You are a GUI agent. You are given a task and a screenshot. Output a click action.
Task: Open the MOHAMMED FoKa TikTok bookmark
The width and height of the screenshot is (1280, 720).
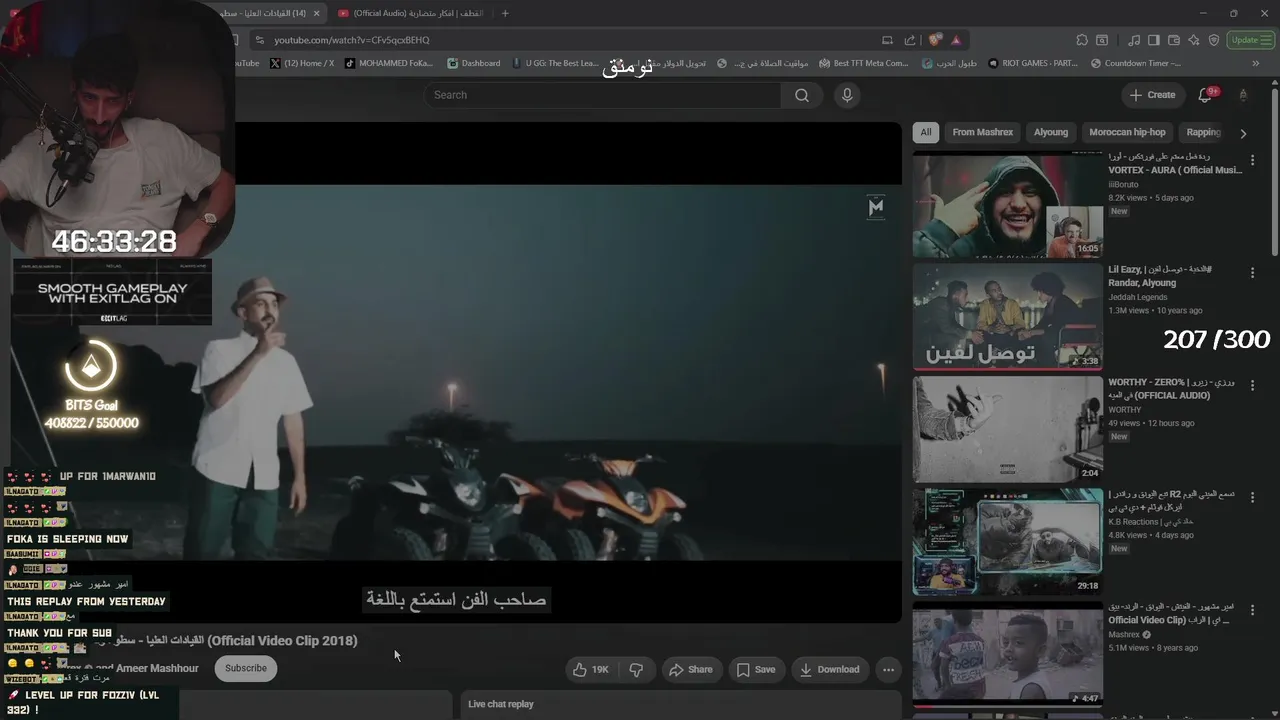click(x=389, y=63)
